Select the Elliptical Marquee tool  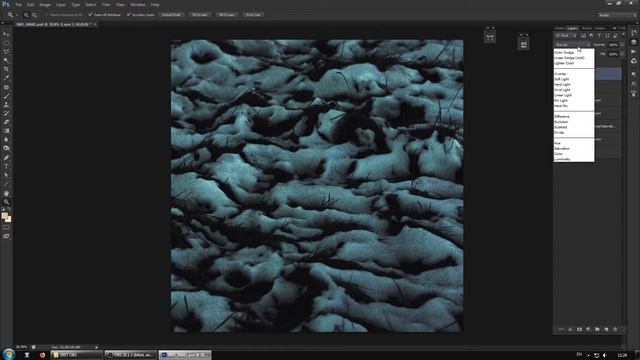(6, 43)
